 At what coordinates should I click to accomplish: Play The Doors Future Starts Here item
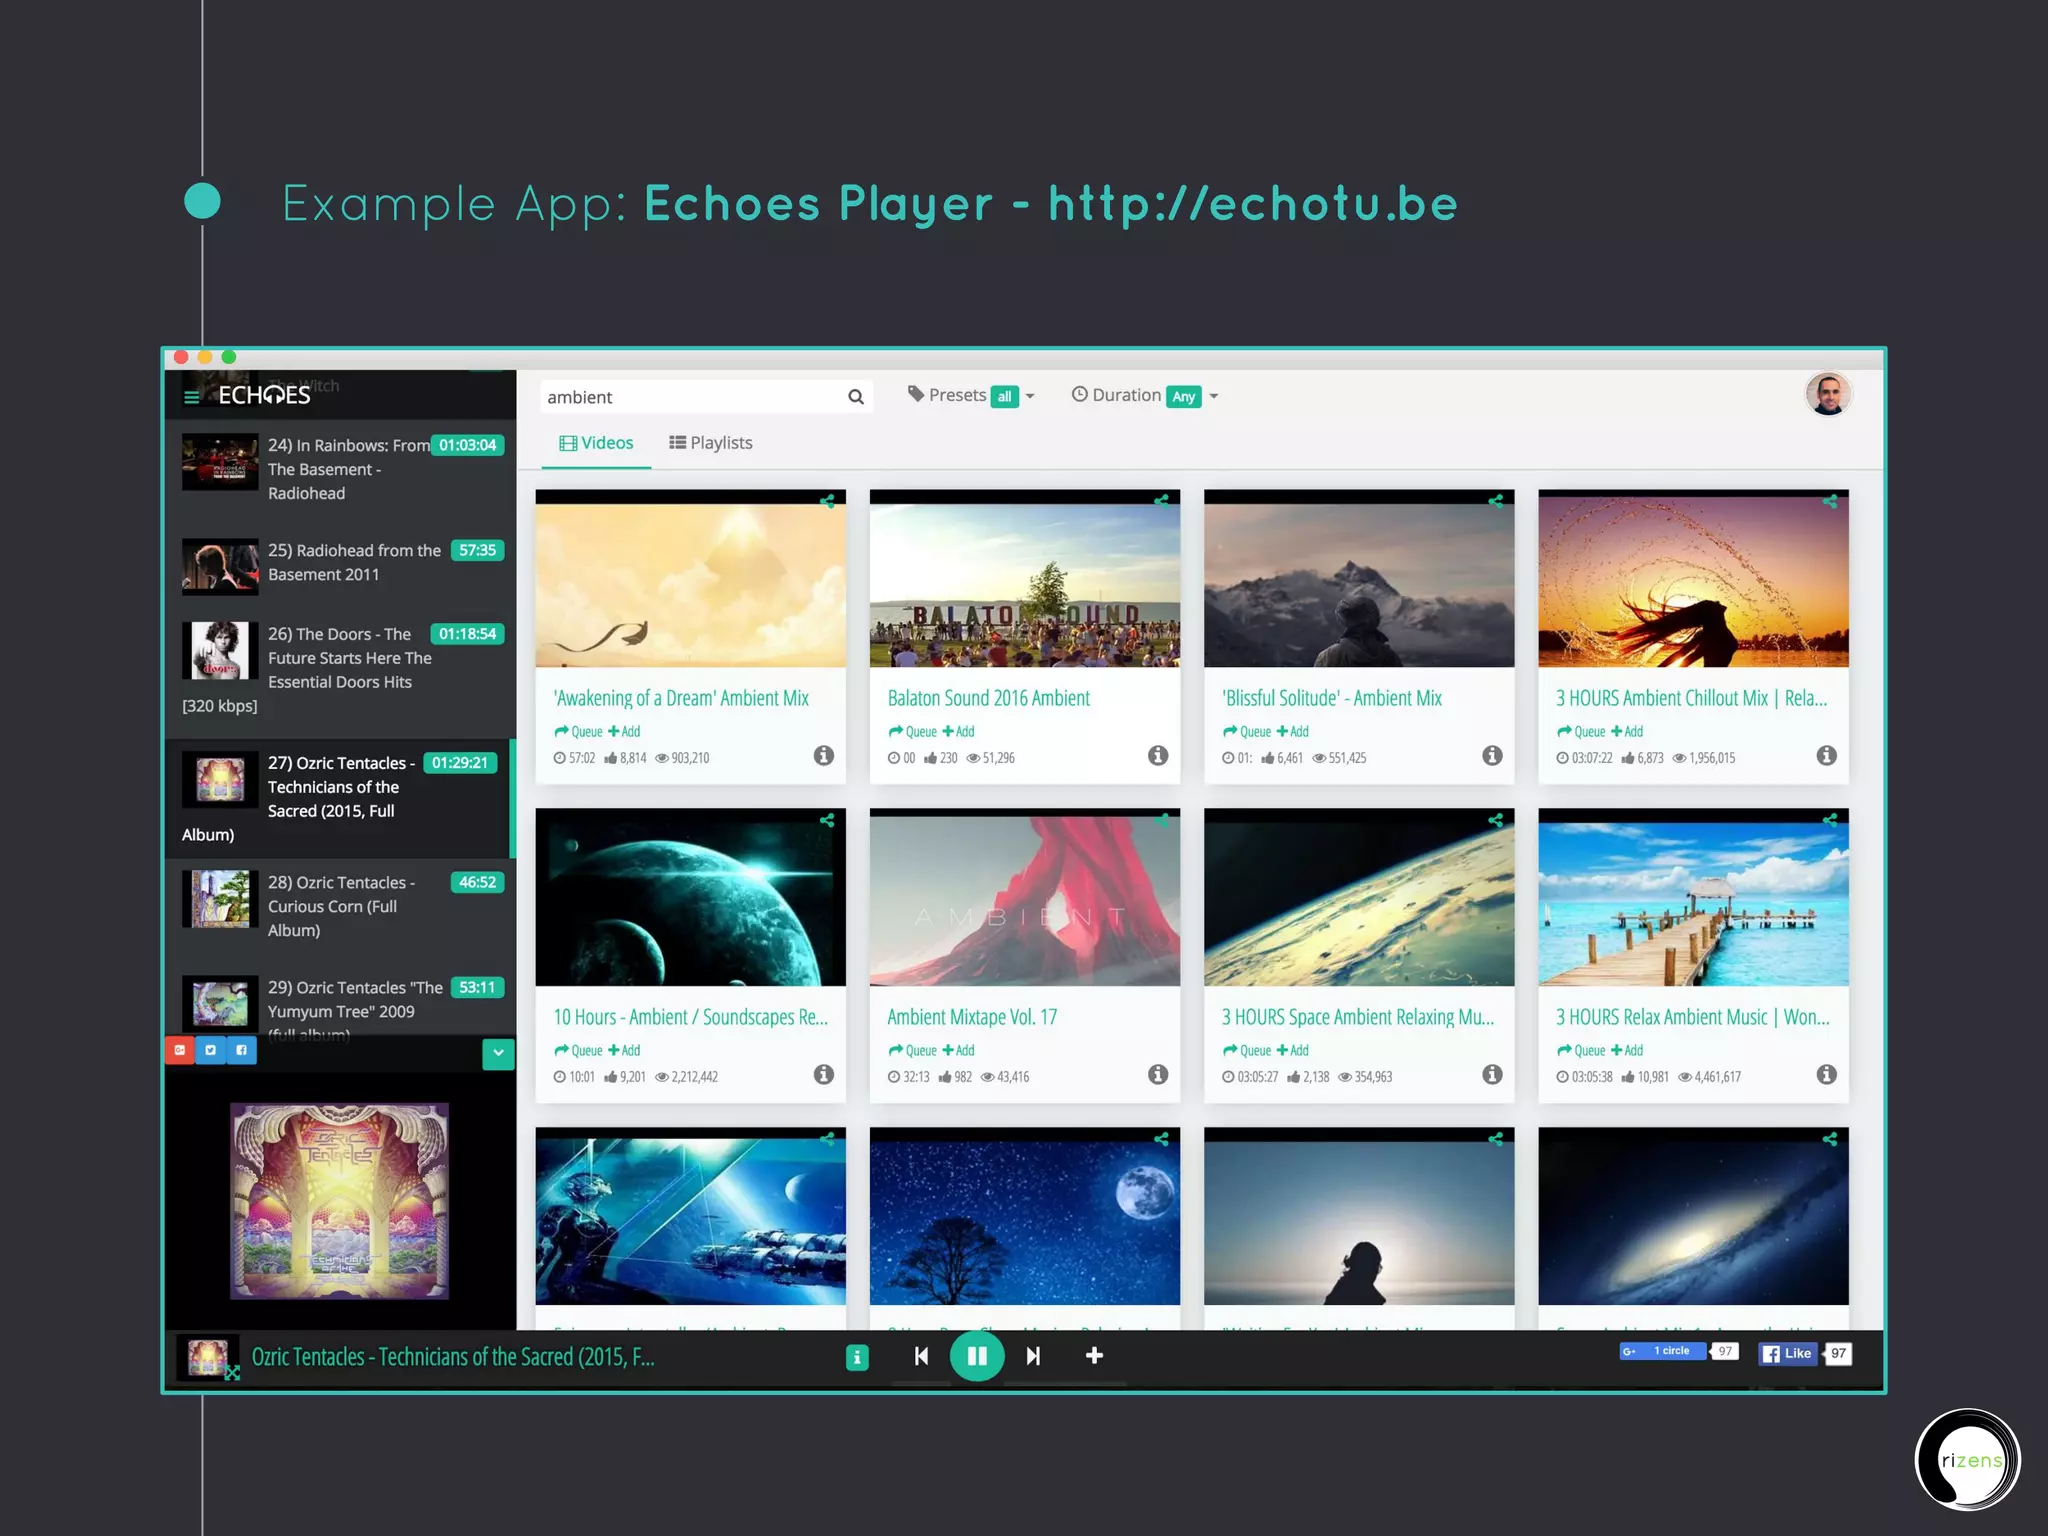pyautogui.click(x=340, y=669)
